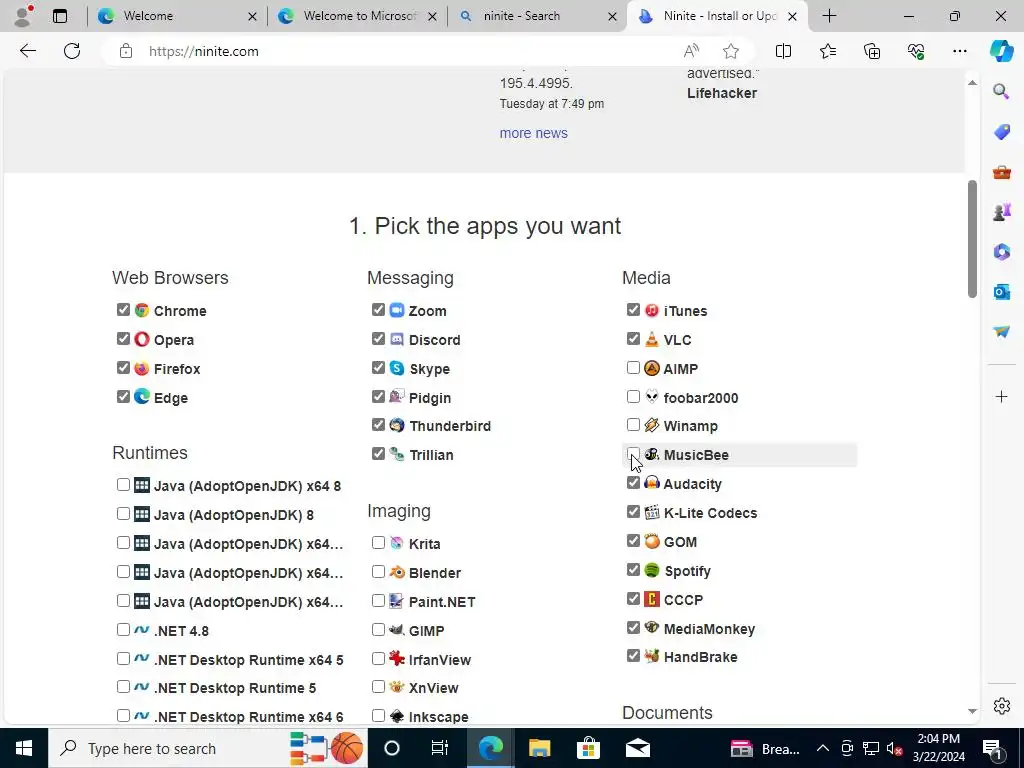Open Edge sidebar Outlook icon

point(1001,291)
